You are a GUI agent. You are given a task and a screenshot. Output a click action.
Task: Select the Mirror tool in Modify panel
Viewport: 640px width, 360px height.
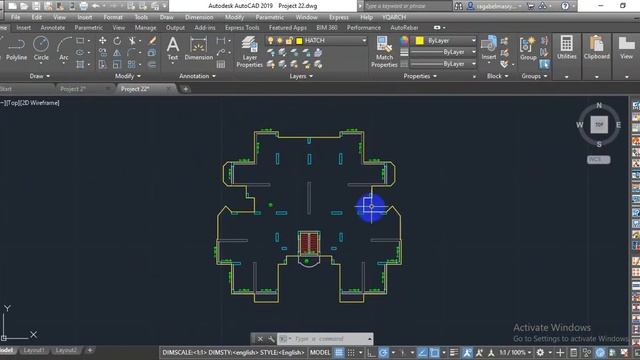tap(117, 53)
